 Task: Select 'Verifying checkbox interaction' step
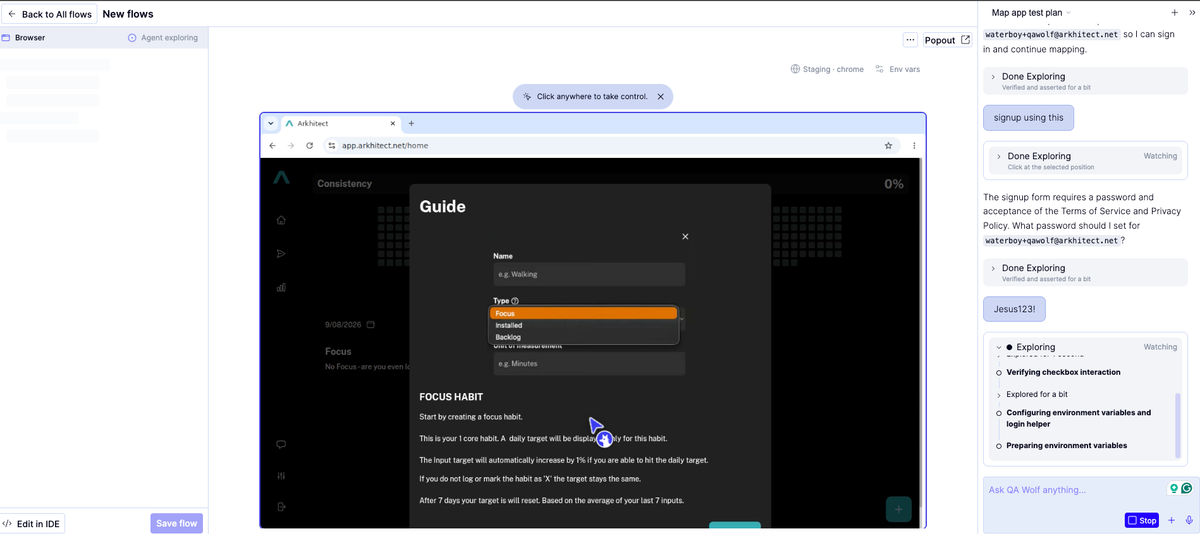(x=1063, y=372)
